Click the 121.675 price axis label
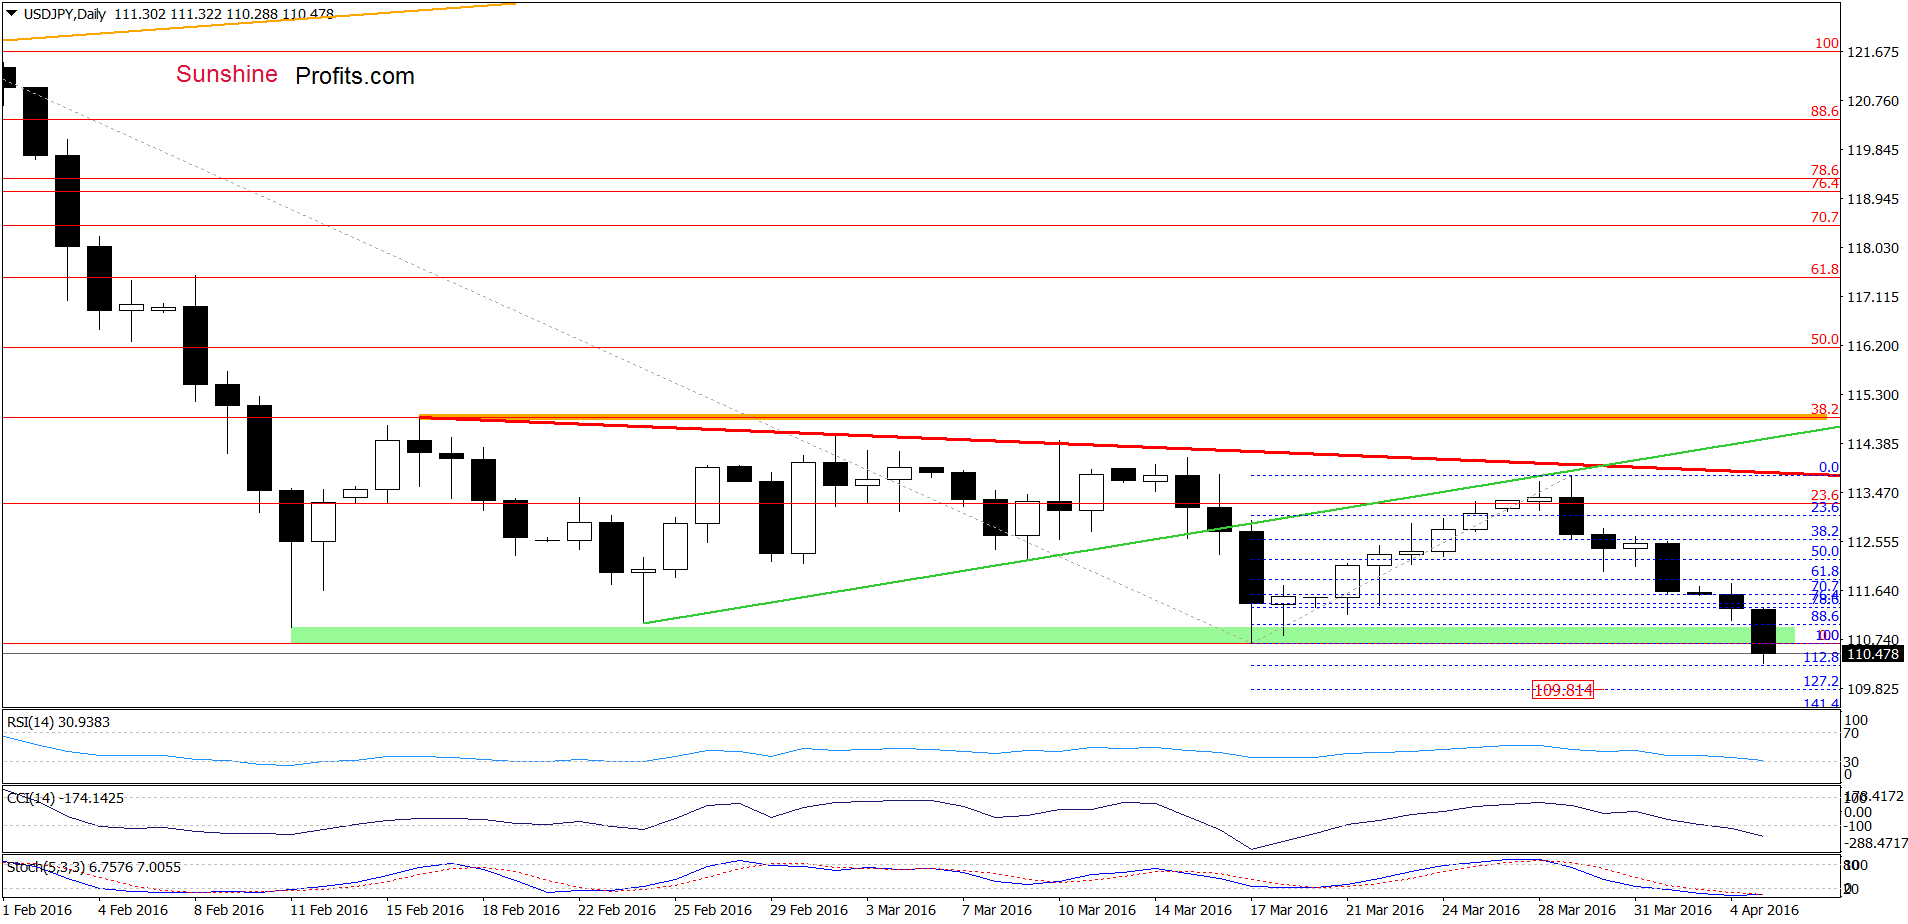This screenshot has height=924, width=1908. [1873, 52]
